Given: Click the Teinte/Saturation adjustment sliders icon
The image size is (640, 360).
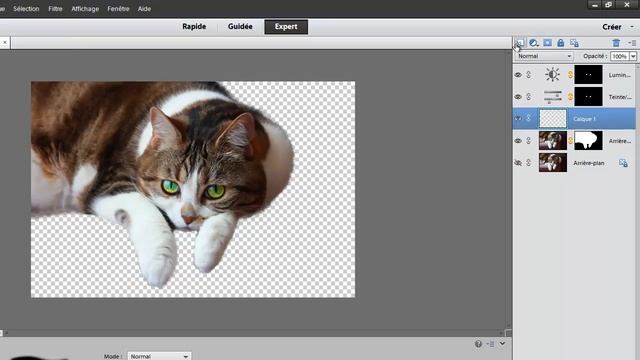Looking at the screenshot, I should click(552, 97).
